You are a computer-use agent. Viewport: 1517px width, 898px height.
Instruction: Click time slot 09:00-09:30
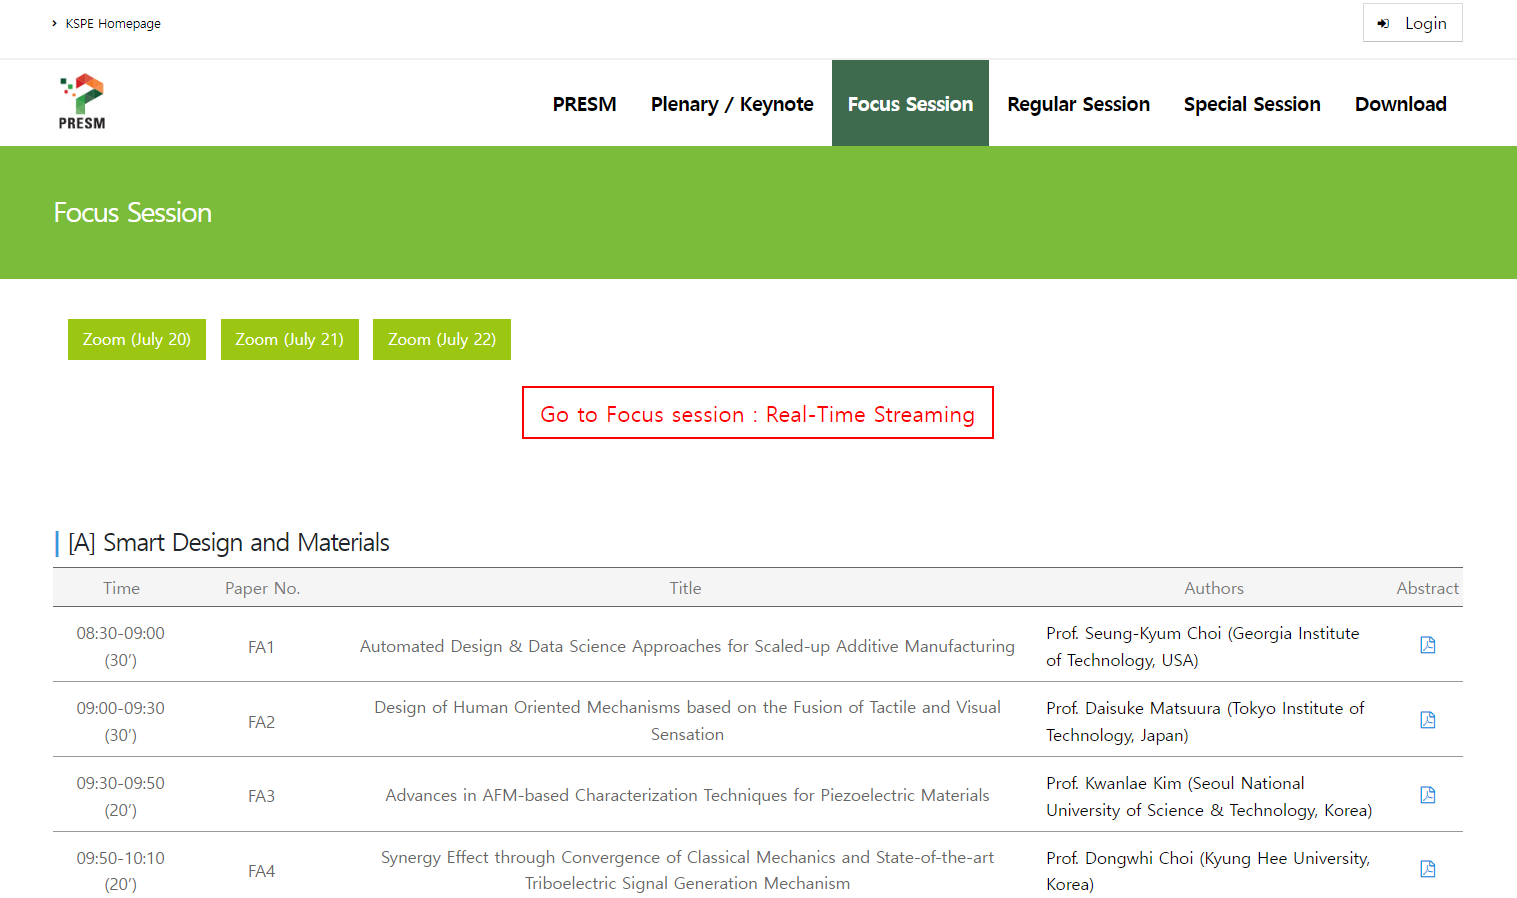coord(121,708)
